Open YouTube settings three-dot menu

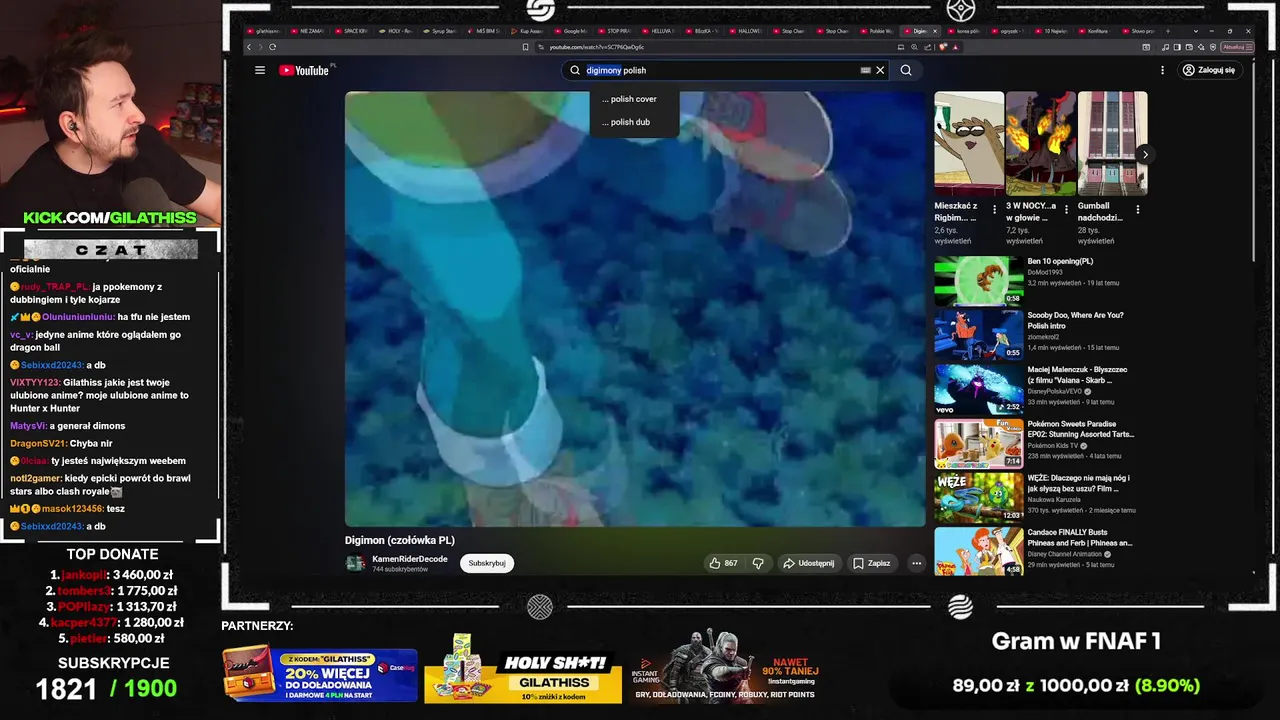[1162, 70]
